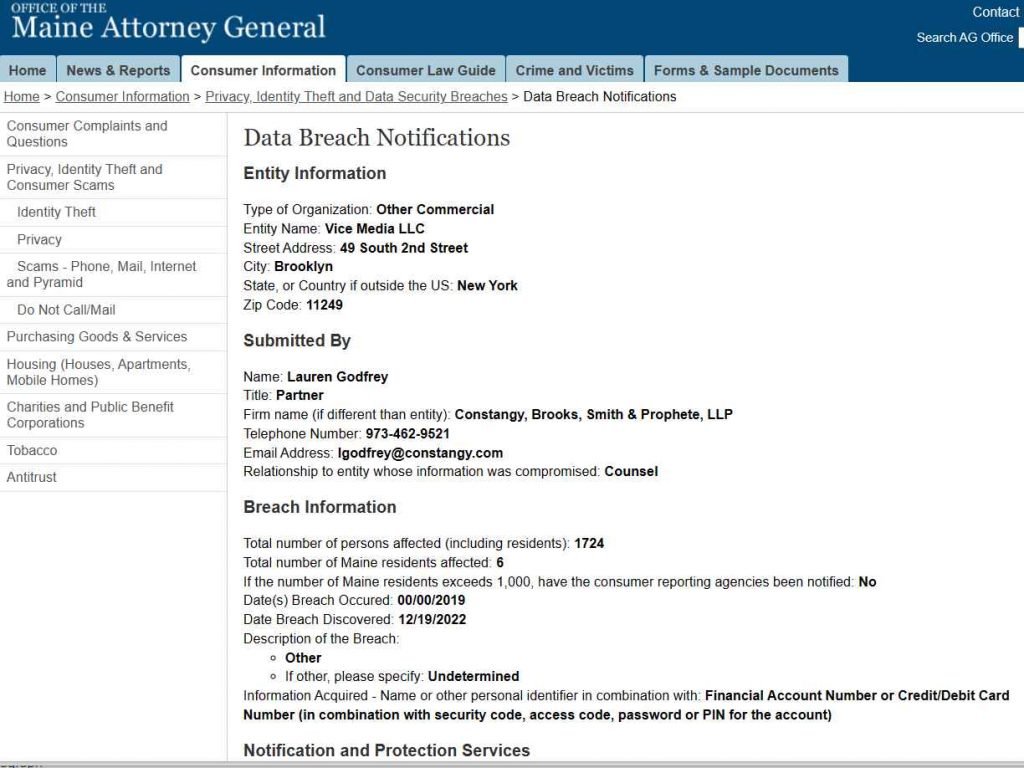Click the Contact link in the header
Viewport: 1024px width, 768px height.
pos(995,12)
